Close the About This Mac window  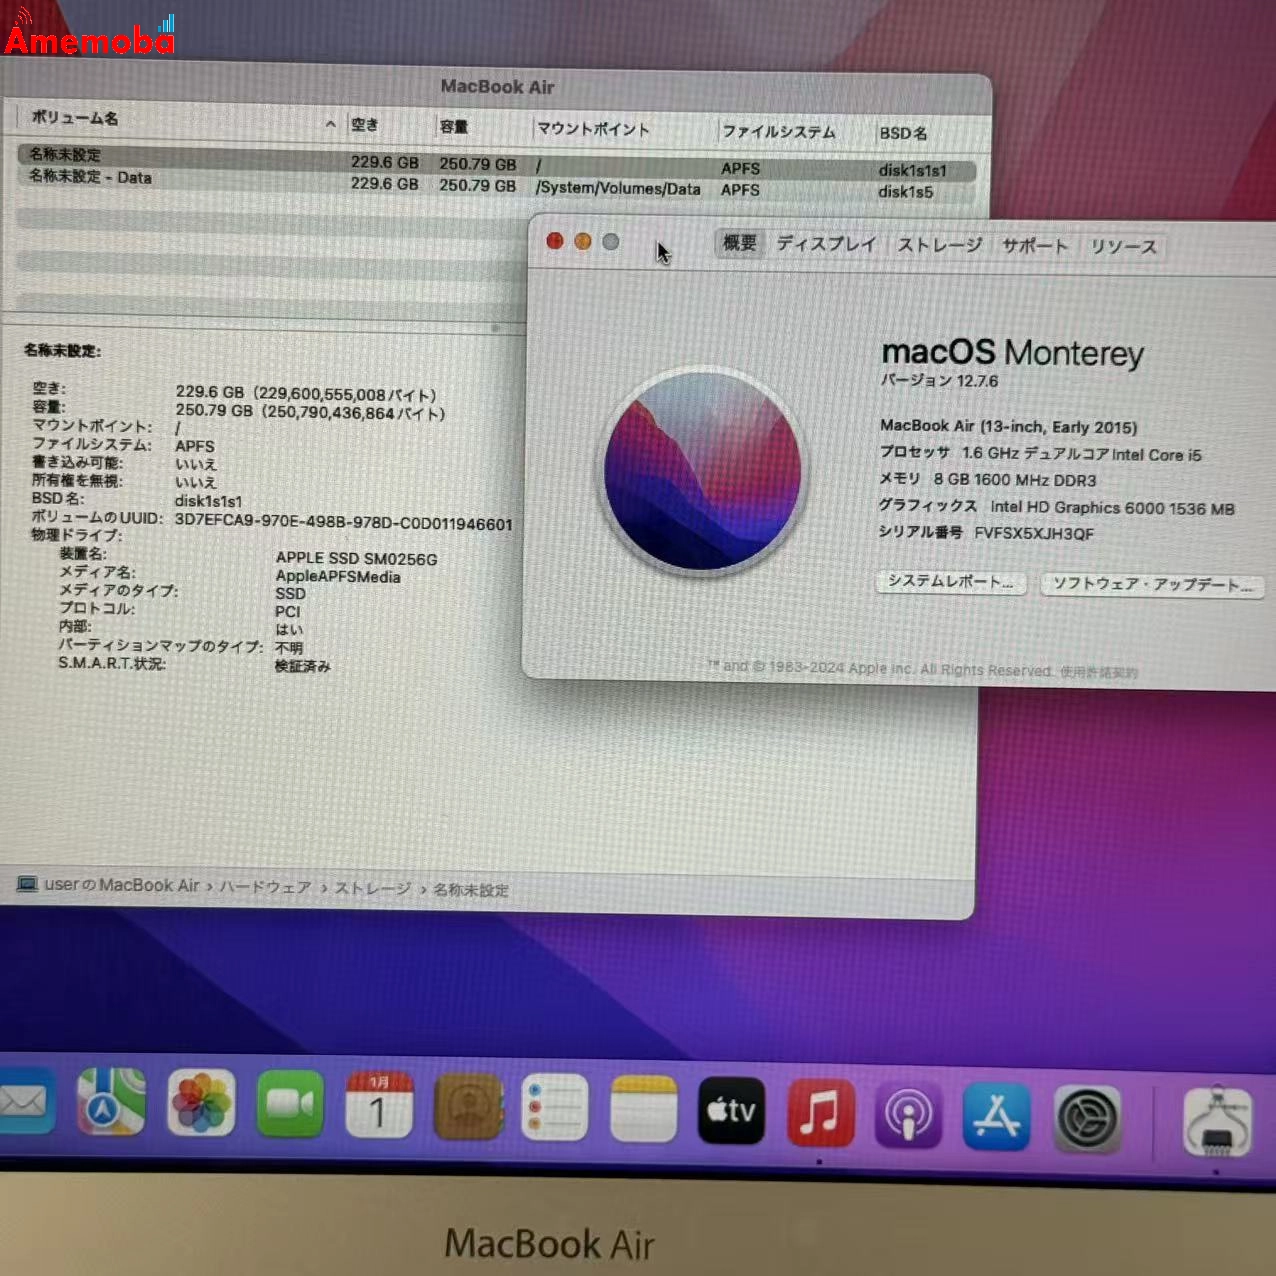[555, 241]
